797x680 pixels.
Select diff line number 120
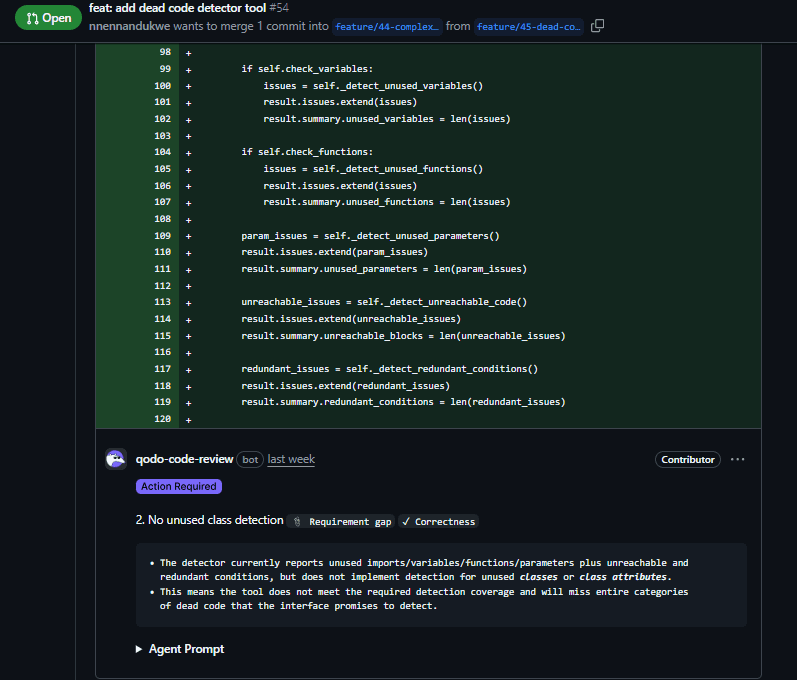point(163,419)
